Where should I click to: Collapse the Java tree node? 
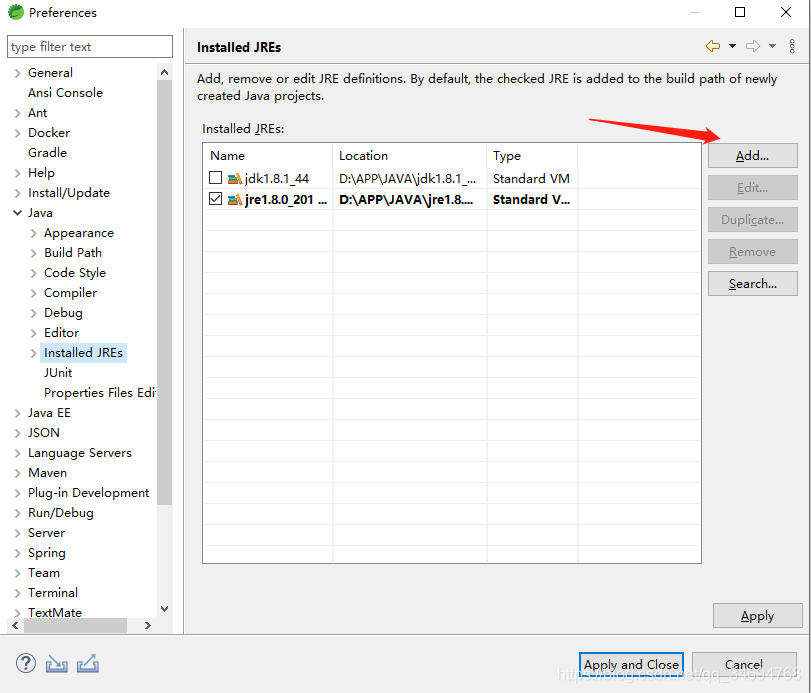[x=17, y=213]
